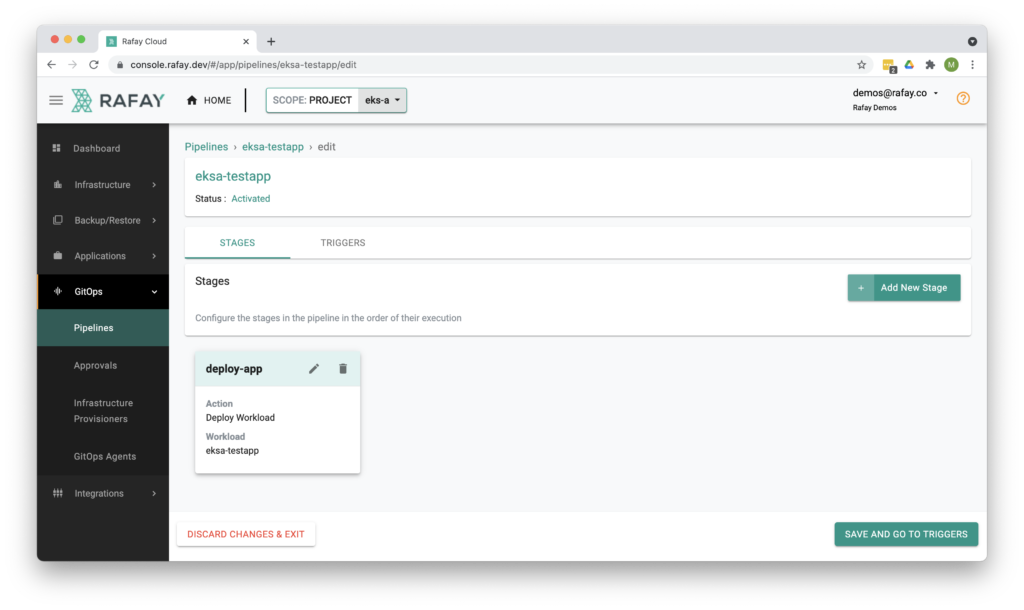This screenshot has width=1024, height=610.
Task: Follow the Pipelines breadcrumb link
Action: 206,147
